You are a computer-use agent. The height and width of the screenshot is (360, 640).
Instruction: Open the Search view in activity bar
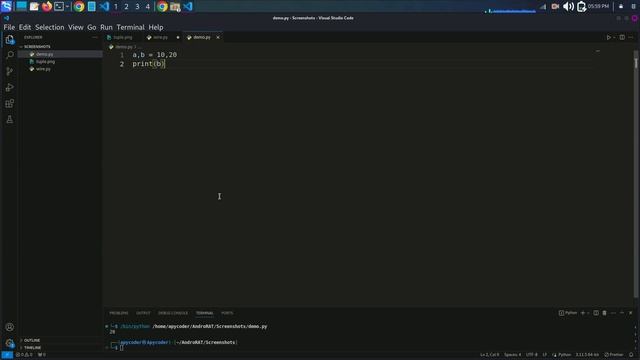click(x=10, y=55)
